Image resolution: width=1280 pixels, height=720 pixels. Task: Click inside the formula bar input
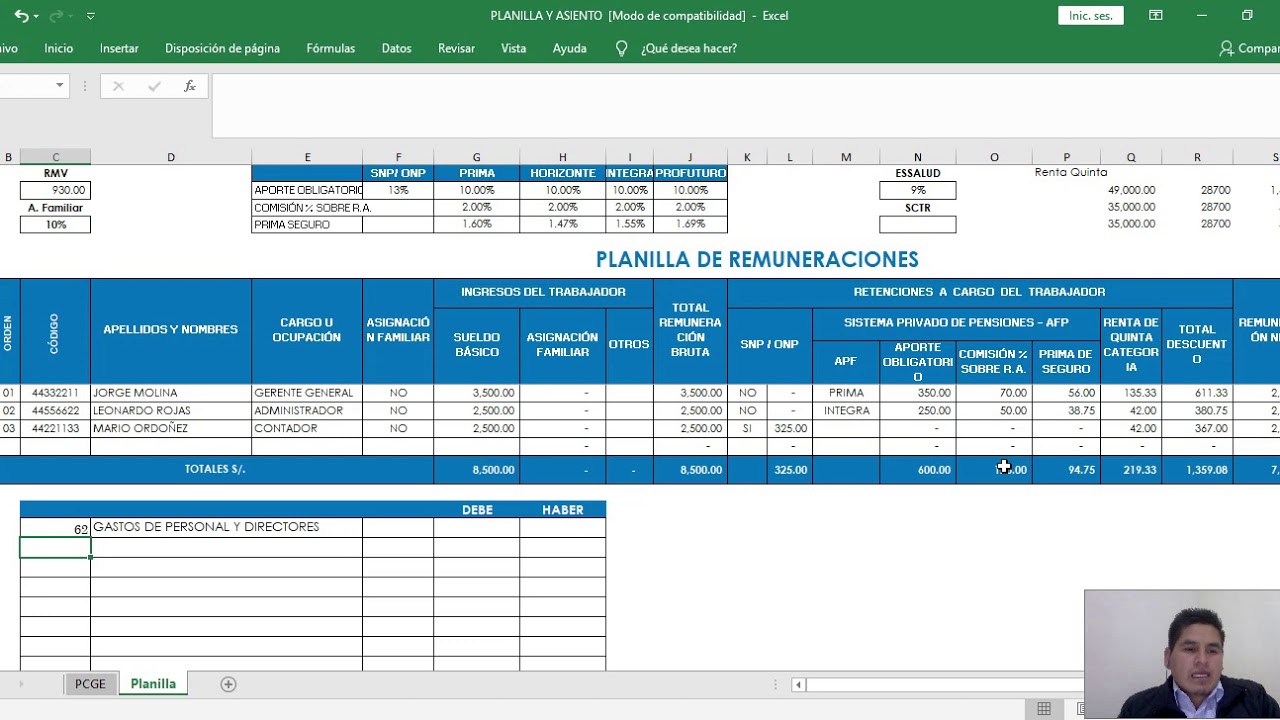(x=745, y=105)
